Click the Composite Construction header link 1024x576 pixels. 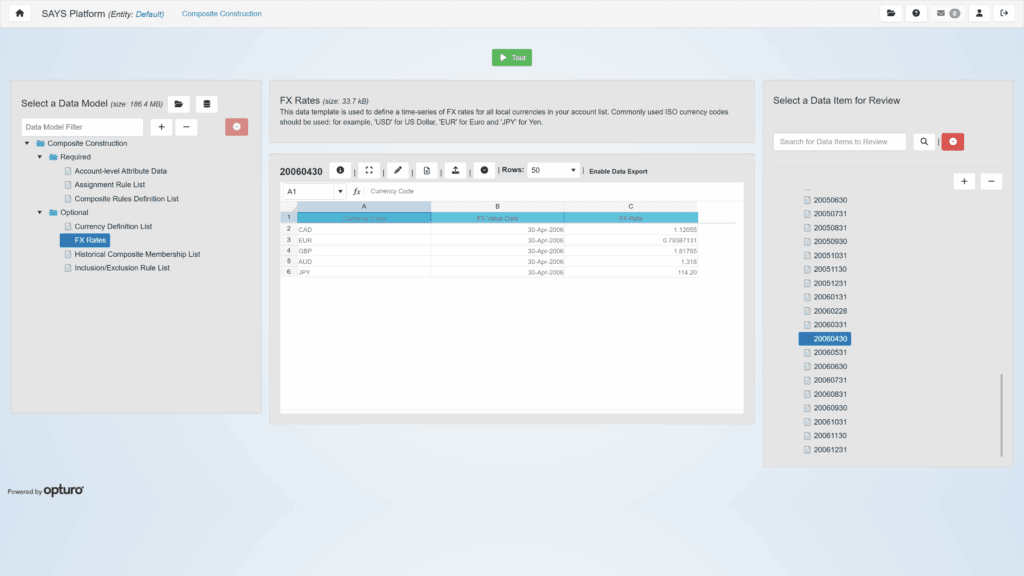[222, 14]
